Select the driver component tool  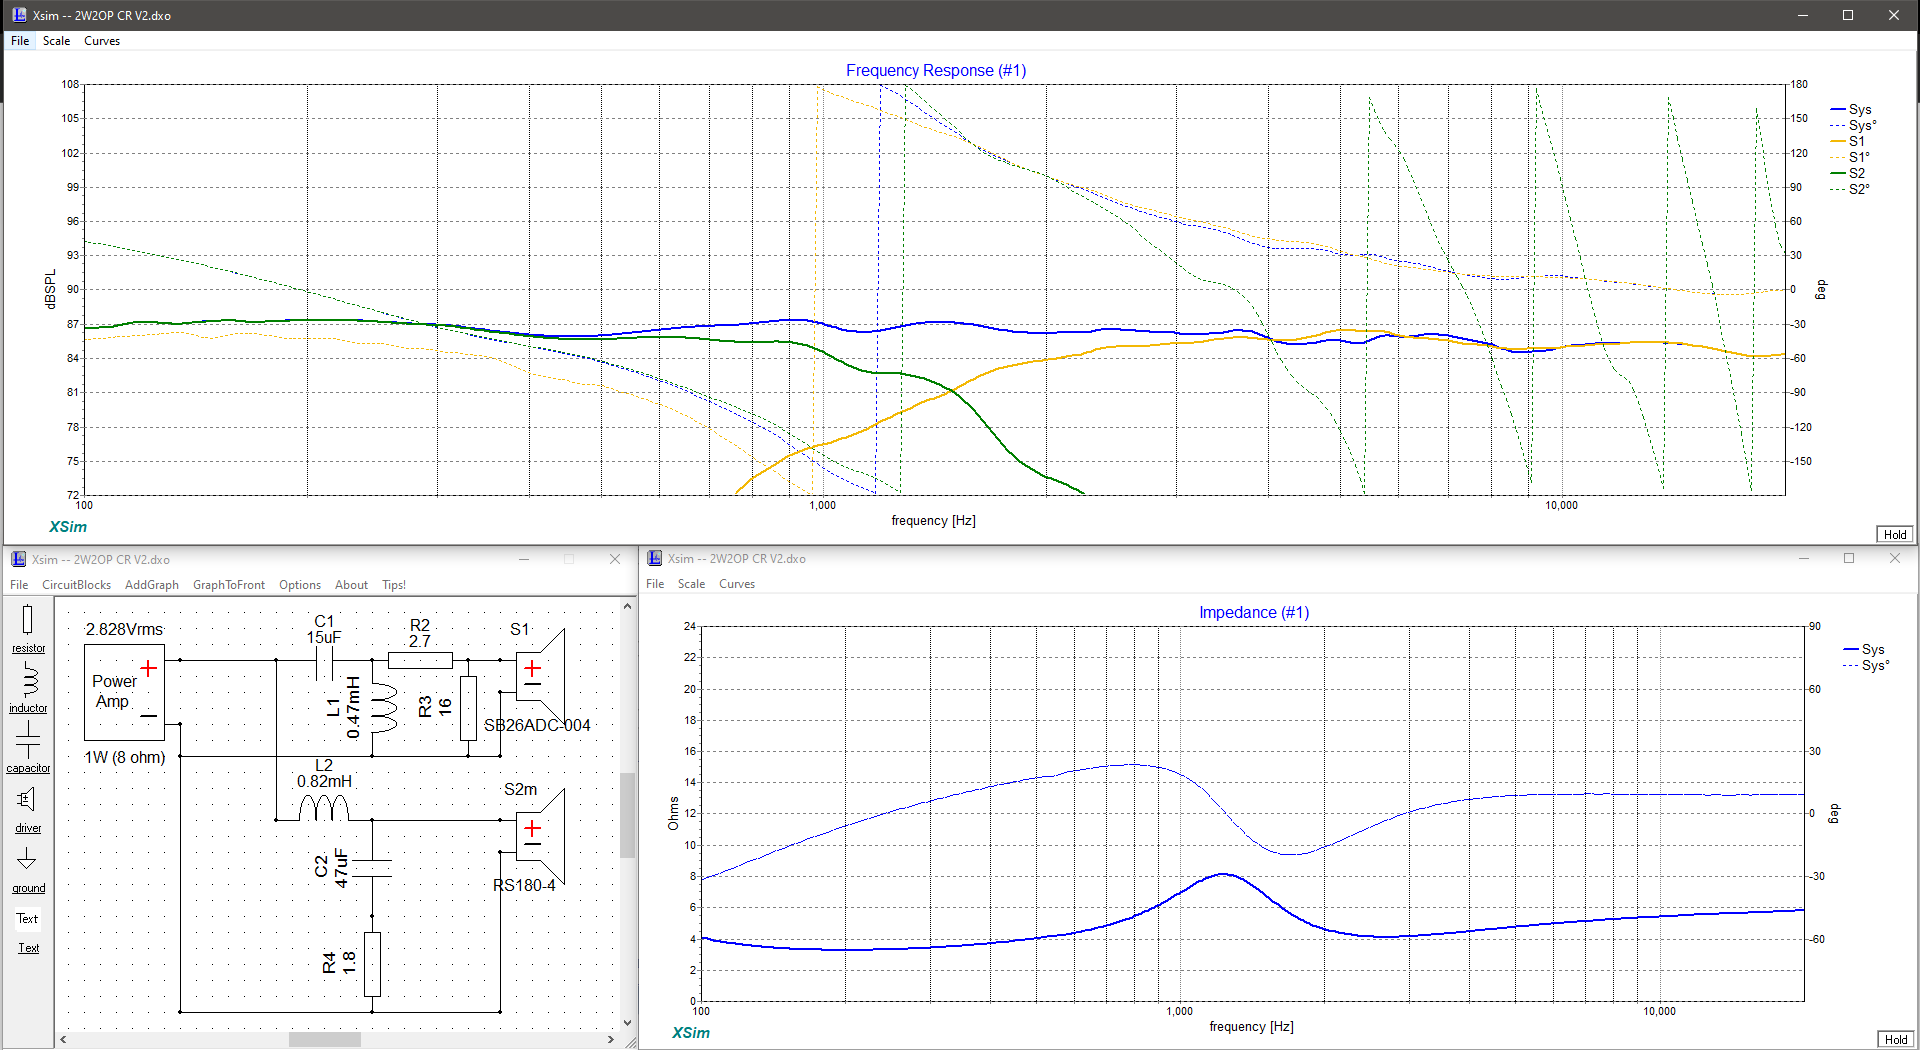pos(28,808)
